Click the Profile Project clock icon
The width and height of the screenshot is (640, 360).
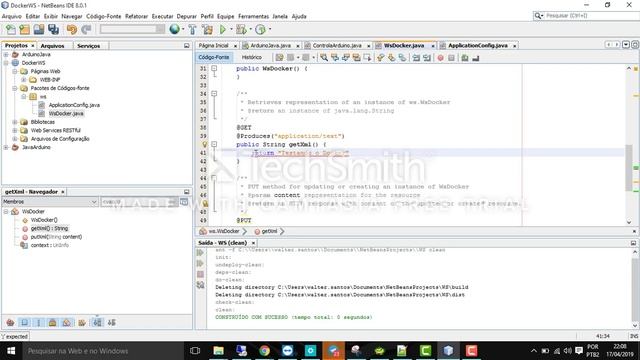pyautogui.click(x=260, y=29)
